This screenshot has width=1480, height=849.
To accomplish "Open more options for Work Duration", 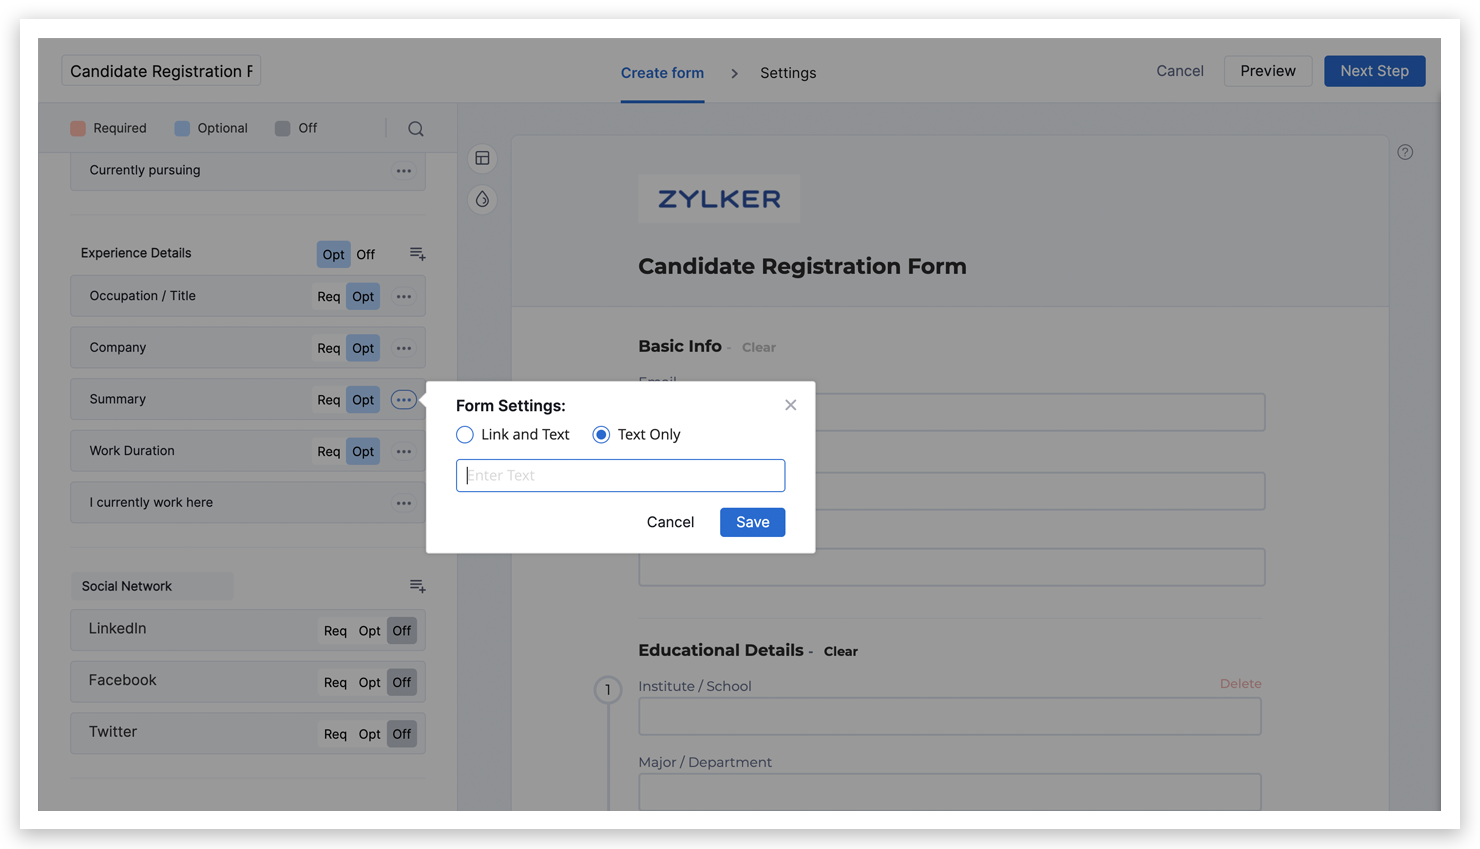I will click(x=403, y=452).
